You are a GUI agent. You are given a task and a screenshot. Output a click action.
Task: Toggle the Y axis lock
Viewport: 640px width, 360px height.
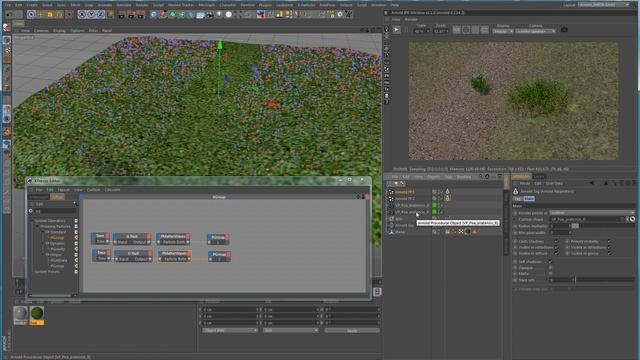click(x=91, y=15)
